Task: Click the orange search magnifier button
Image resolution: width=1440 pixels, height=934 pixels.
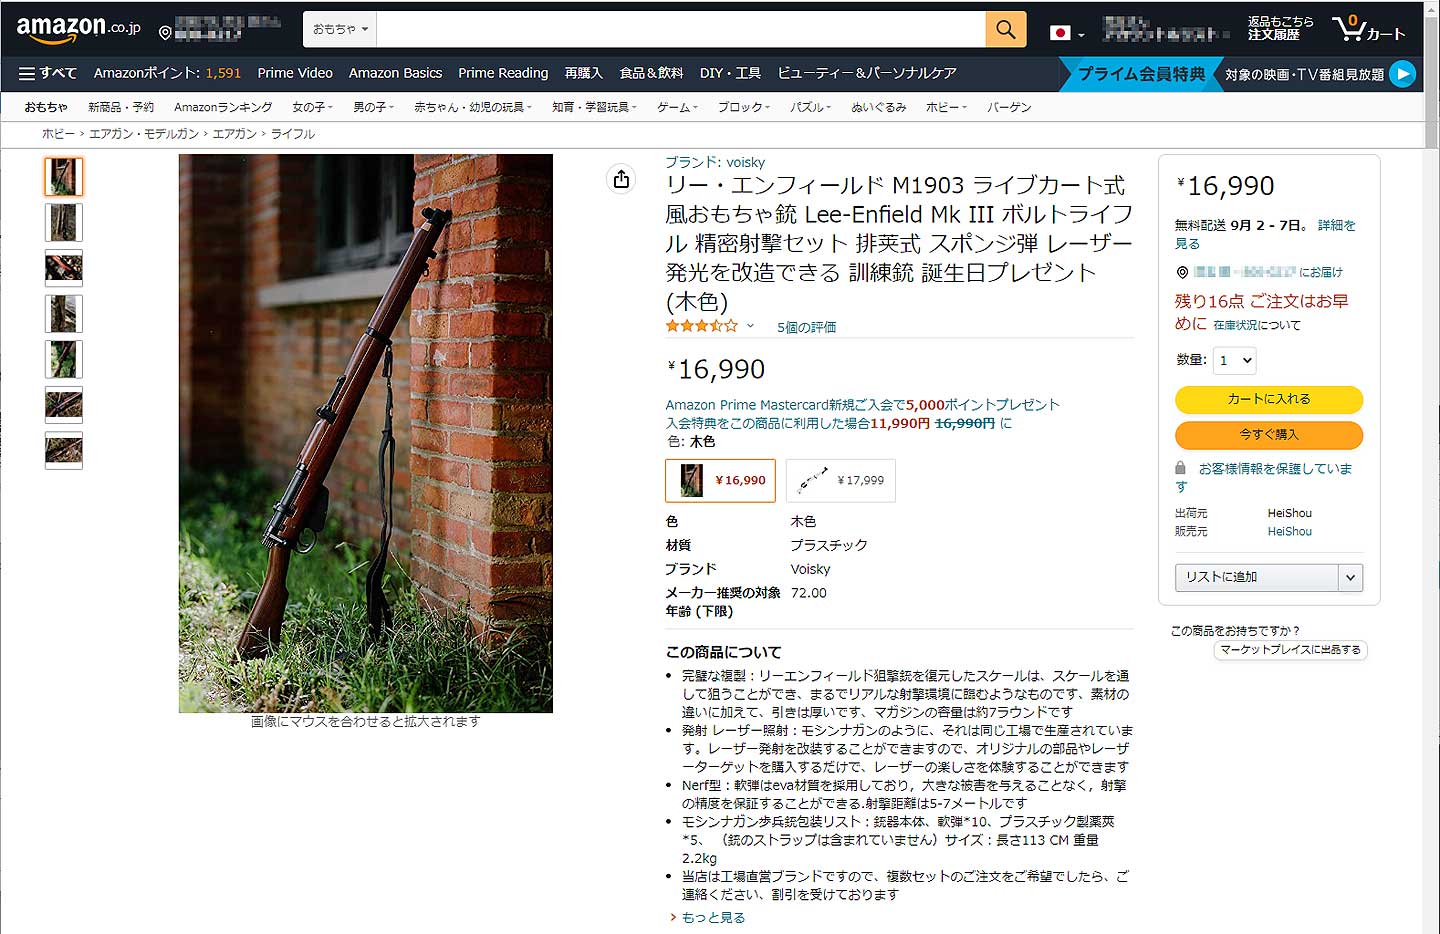Action: click(x=1005, y=30)
